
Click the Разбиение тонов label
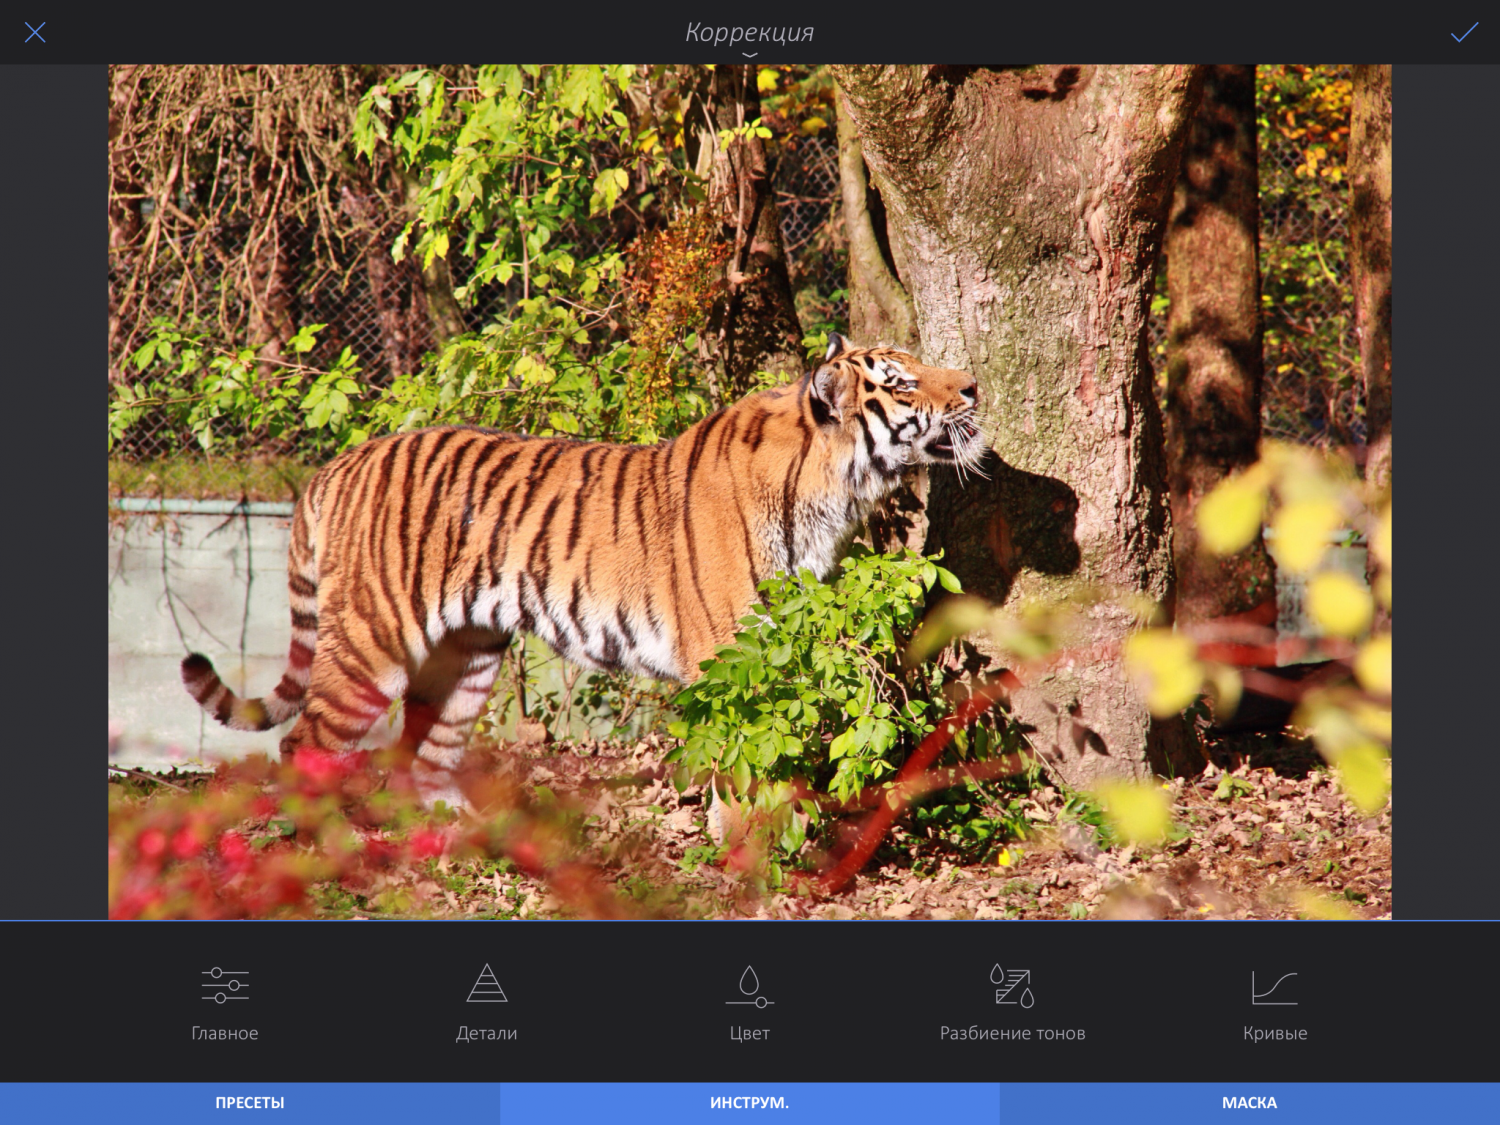[x=1012, y=1033]
